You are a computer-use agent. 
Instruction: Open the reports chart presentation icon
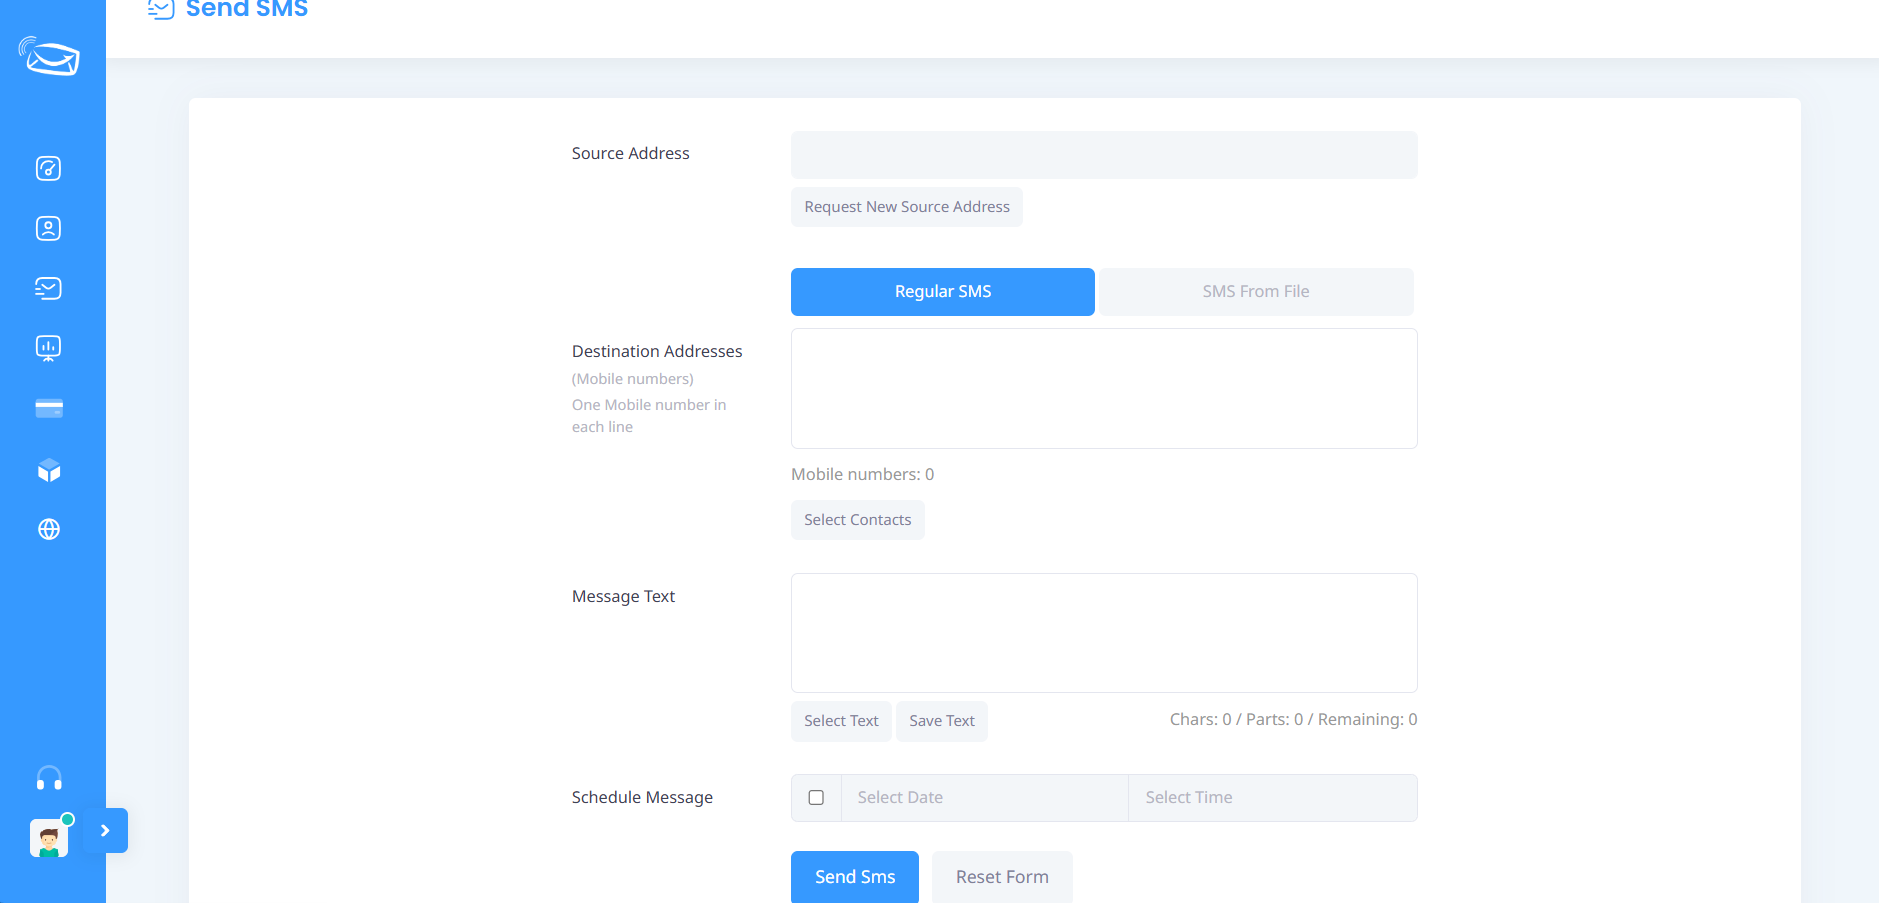49,348
